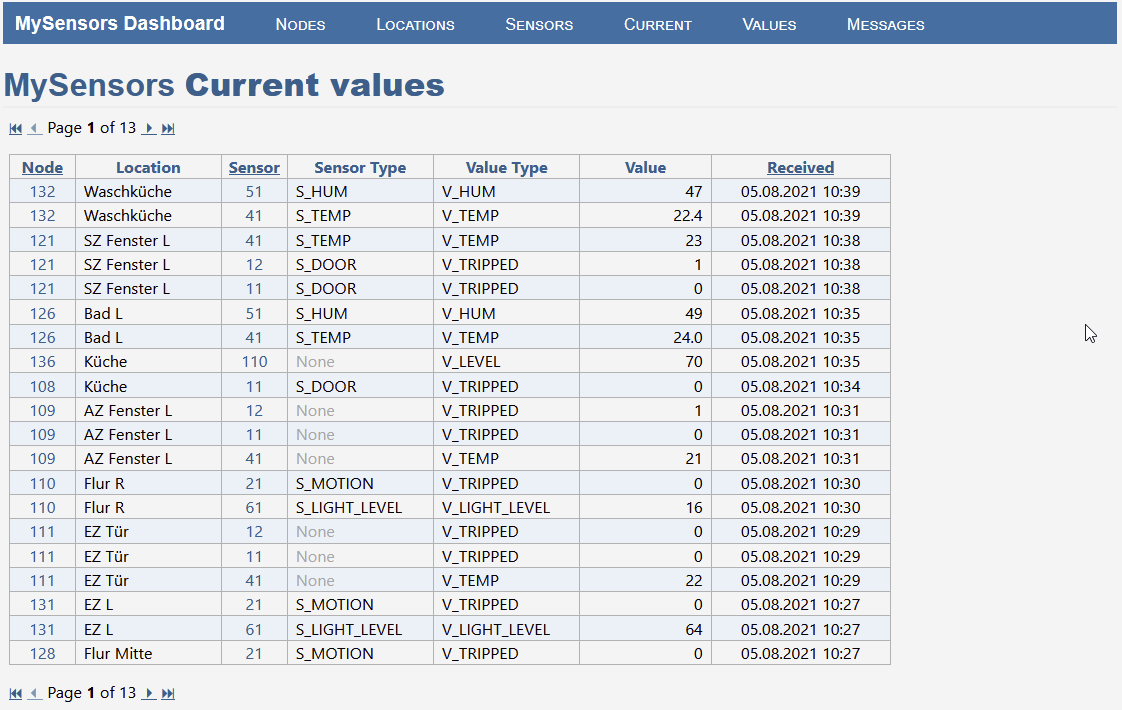This screenshot has height=710, width=1122.
Task: Select value 23 in the SZ Fenster L row
Action: 693,240
